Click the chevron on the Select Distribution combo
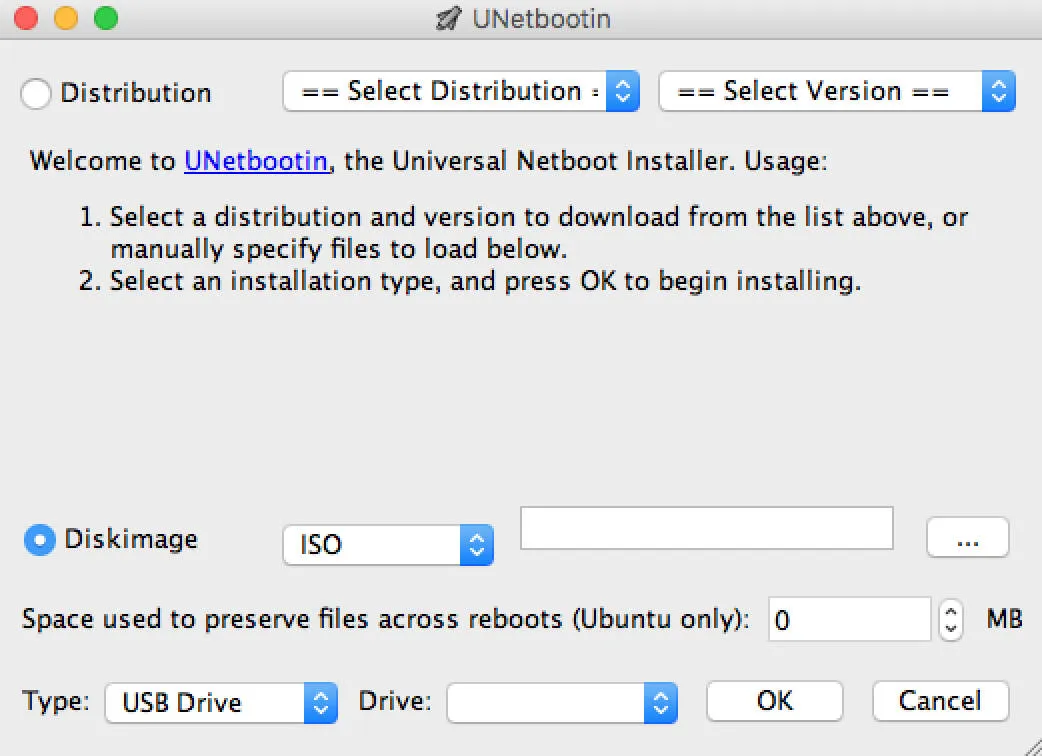 pyautogui.click(x=625, y=91)
